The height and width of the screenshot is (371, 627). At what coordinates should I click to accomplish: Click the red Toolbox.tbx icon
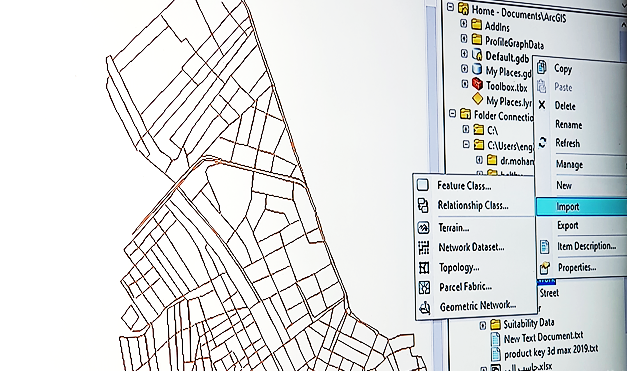tap(477, 84)
